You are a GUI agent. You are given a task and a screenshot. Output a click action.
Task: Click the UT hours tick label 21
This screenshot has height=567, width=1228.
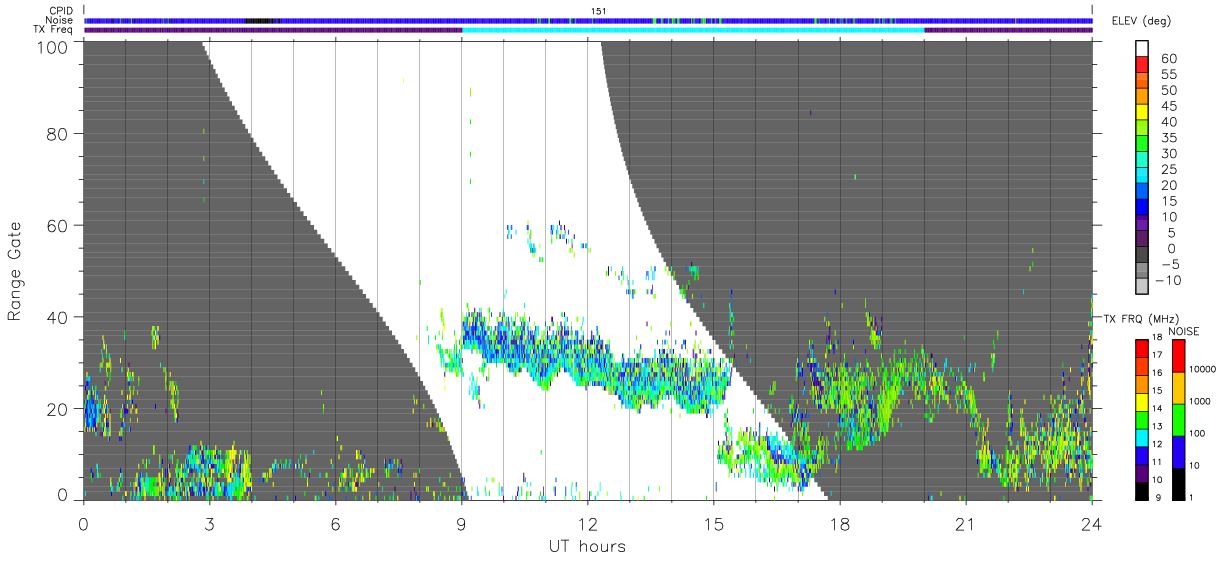[x=965, y=524]
